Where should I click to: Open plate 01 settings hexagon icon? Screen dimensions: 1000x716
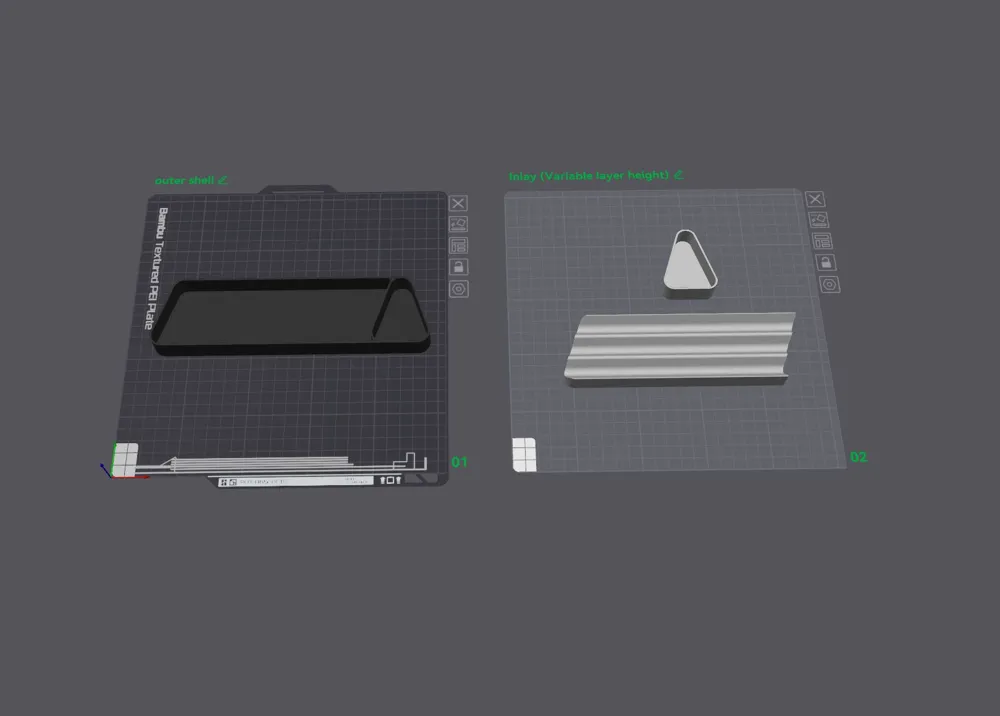458,289
